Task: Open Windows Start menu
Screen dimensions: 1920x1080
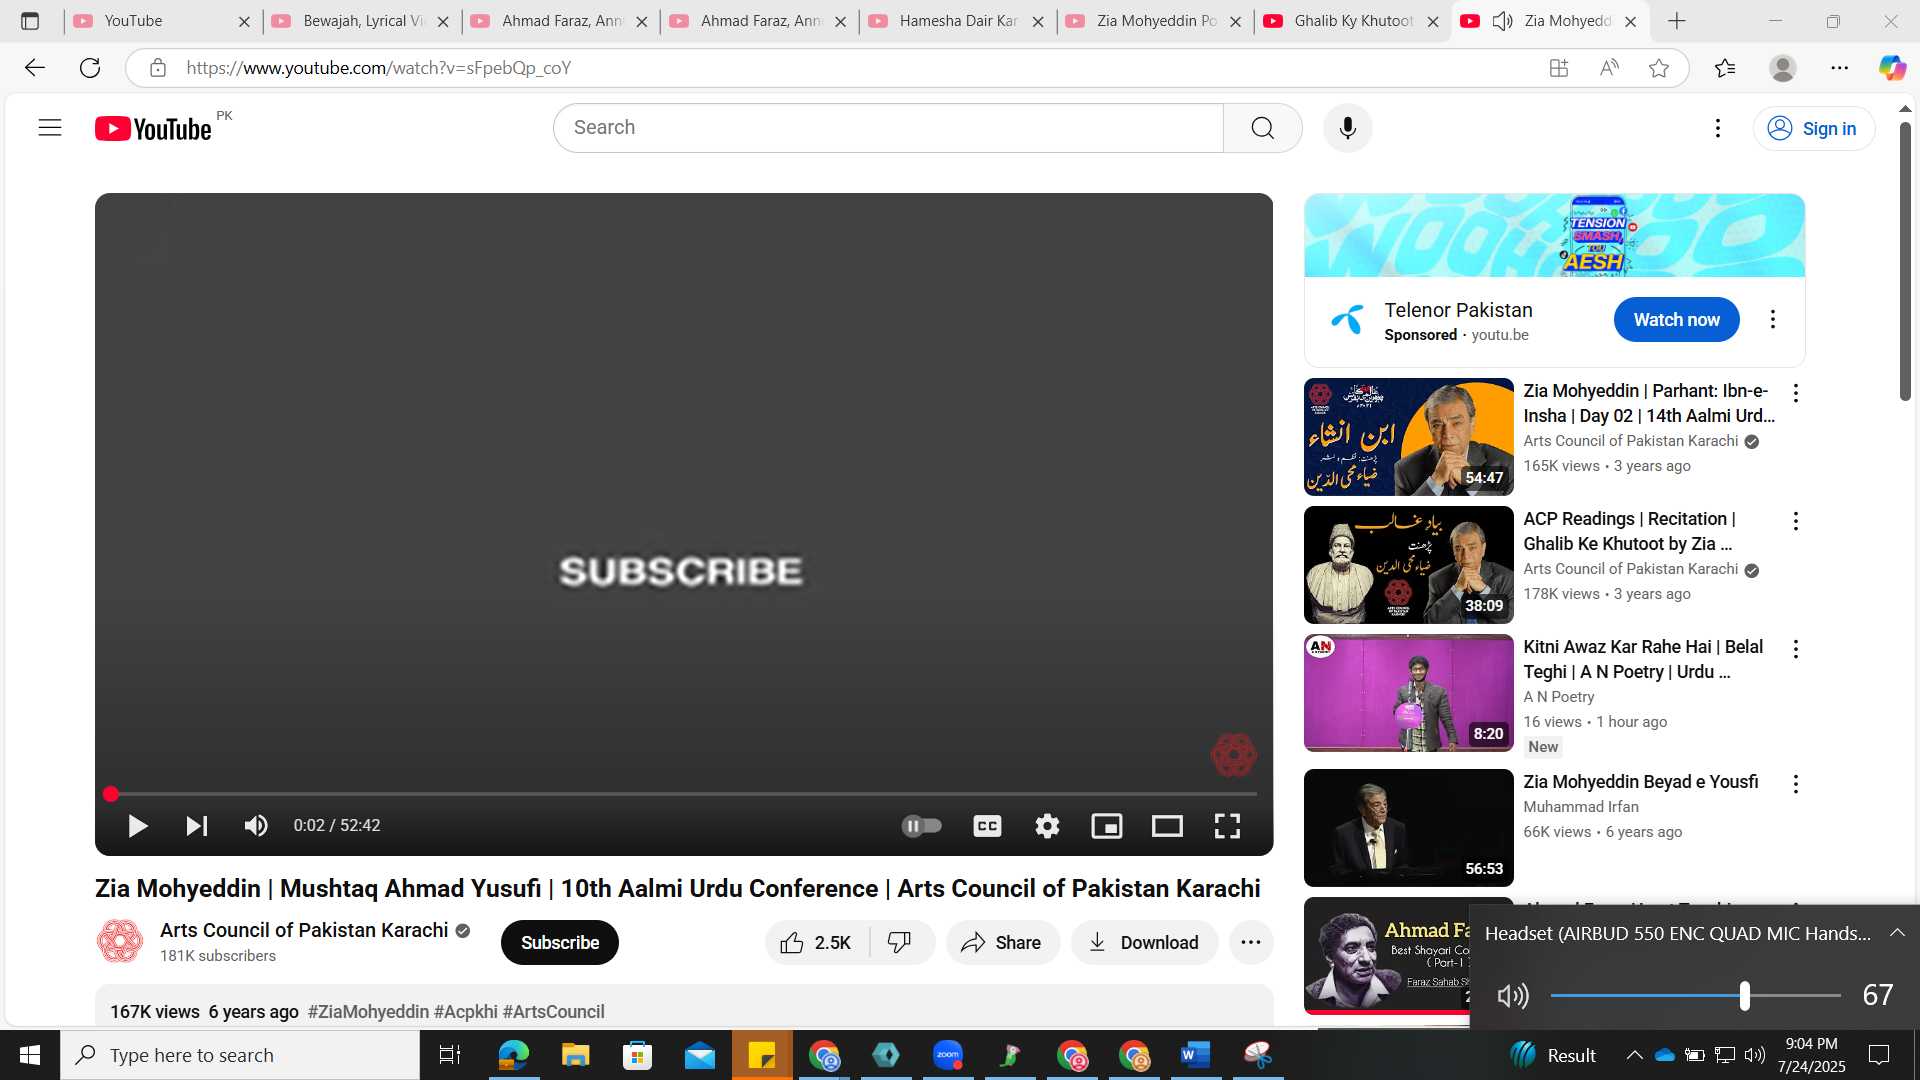Action: [30, 1055]
